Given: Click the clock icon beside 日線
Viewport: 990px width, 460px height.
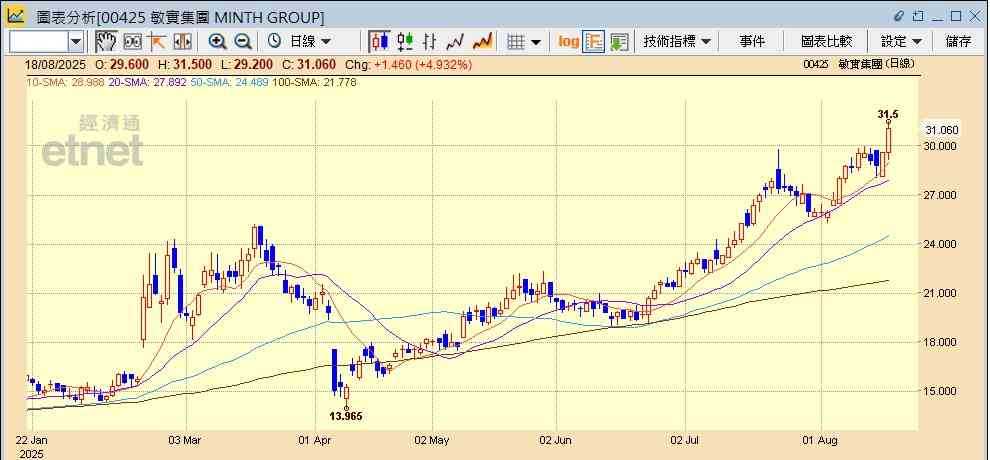Looking at the screenshot, I should 274,42.
